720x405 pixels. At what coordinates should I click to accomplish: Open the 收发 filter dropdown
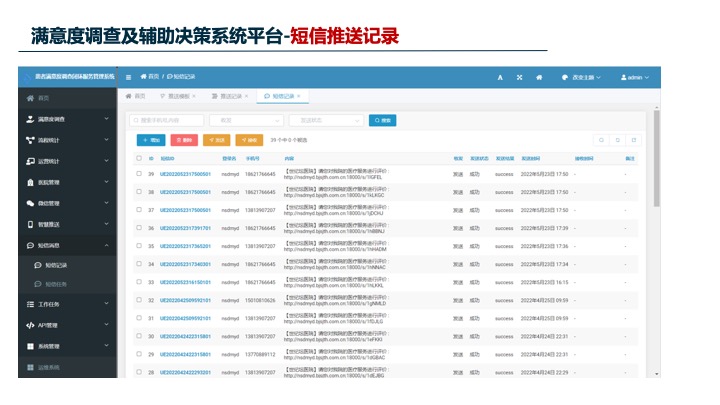[x=246, y=120]
